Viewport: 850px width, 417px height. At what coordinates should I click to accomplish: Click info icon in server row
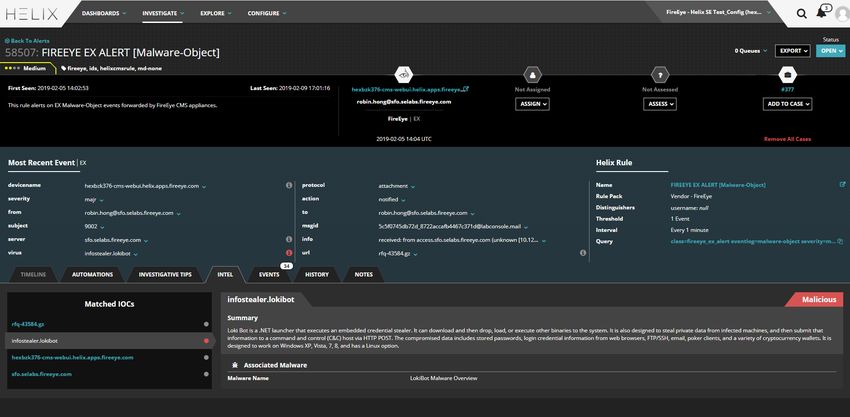pyautogui.click(x=289, y=239)
